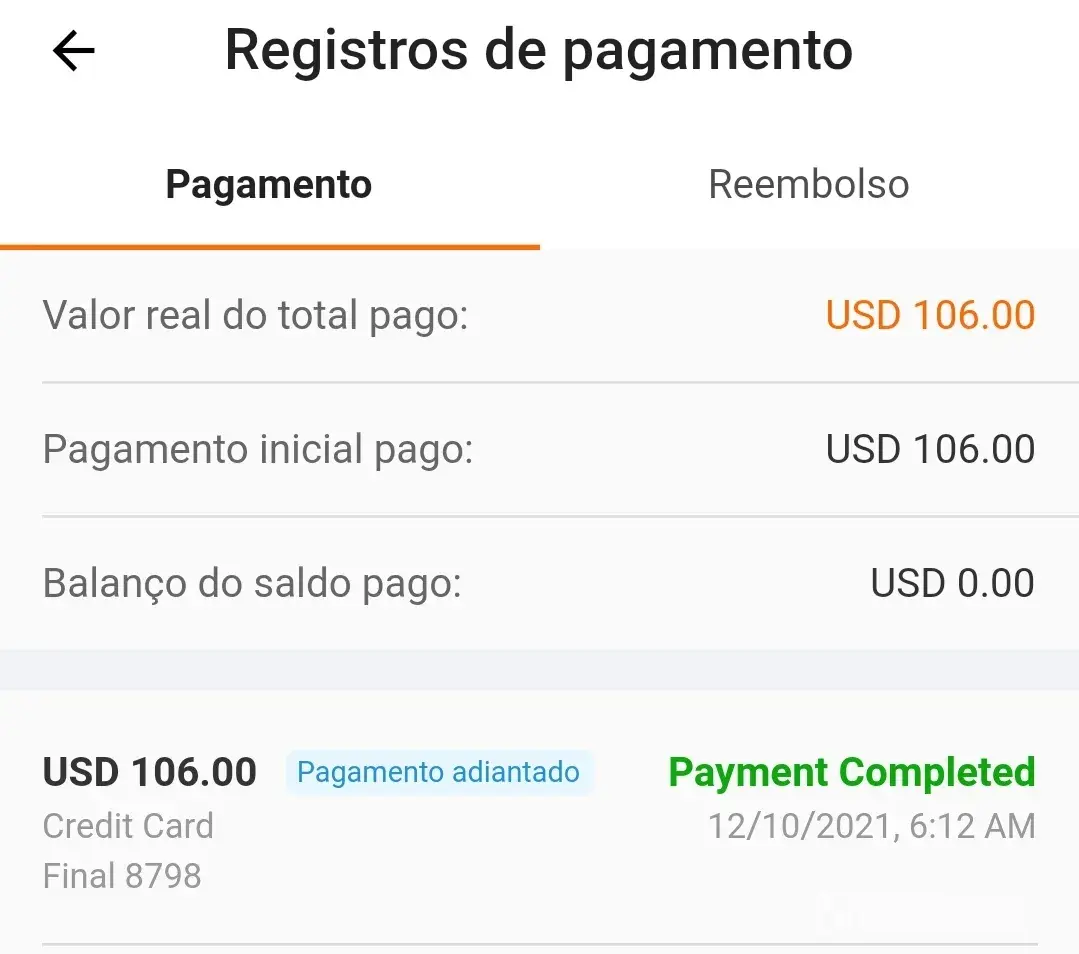Tap the back arrow icon

click(x=73, y=51)
